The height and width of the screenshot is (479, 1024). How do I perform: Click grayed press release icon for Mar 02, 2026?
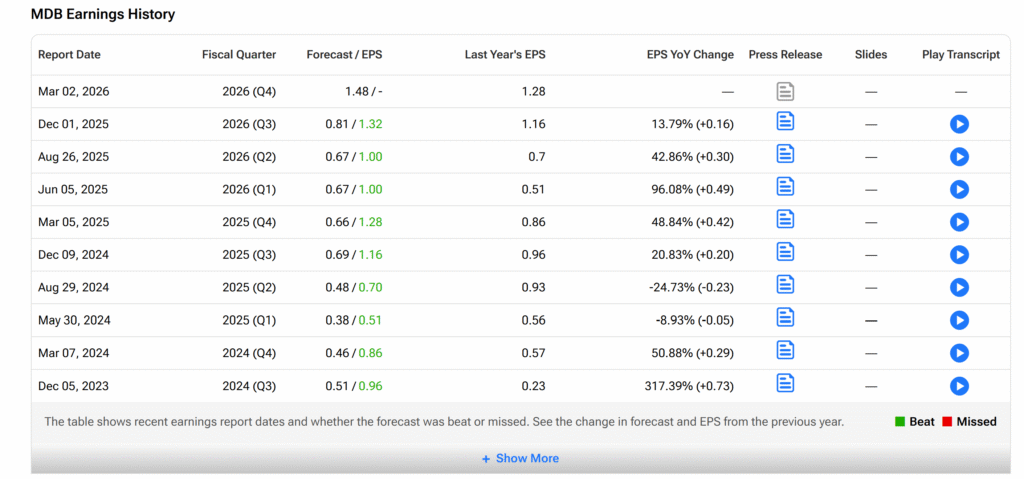tap(786, 92)
